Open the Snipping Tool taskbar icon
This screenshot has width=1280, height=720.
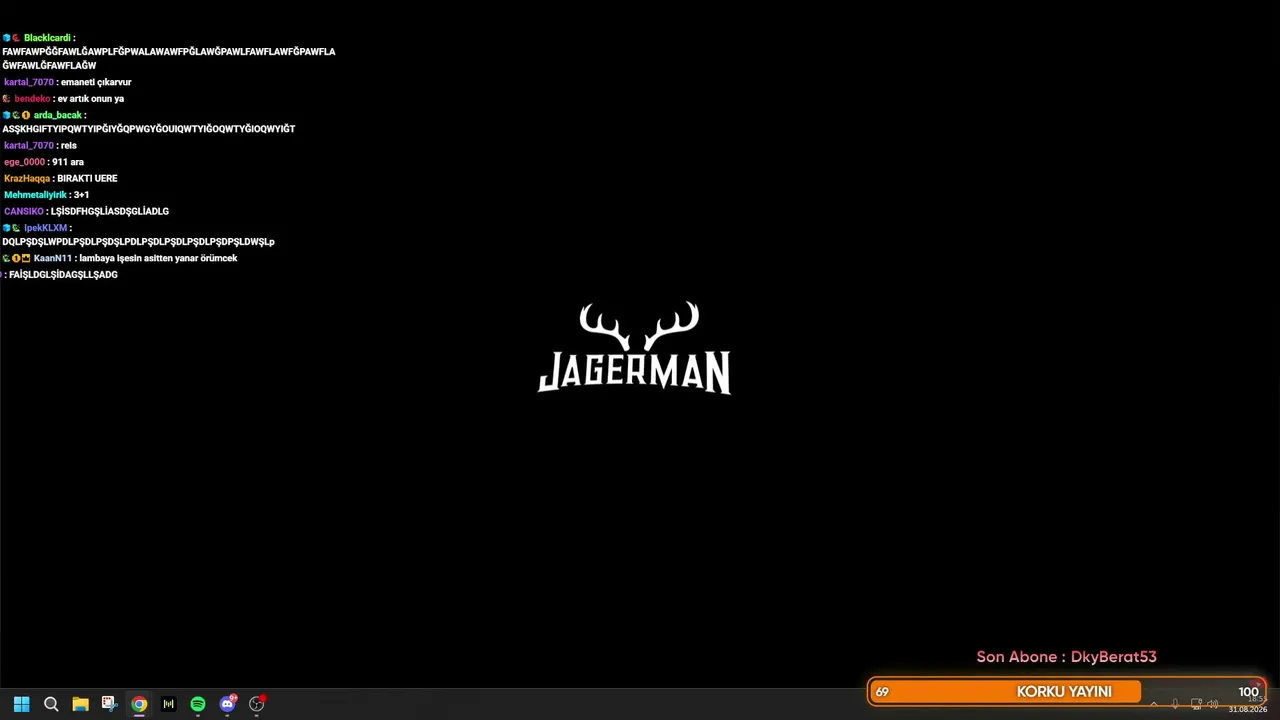click(x=109, y=704)
